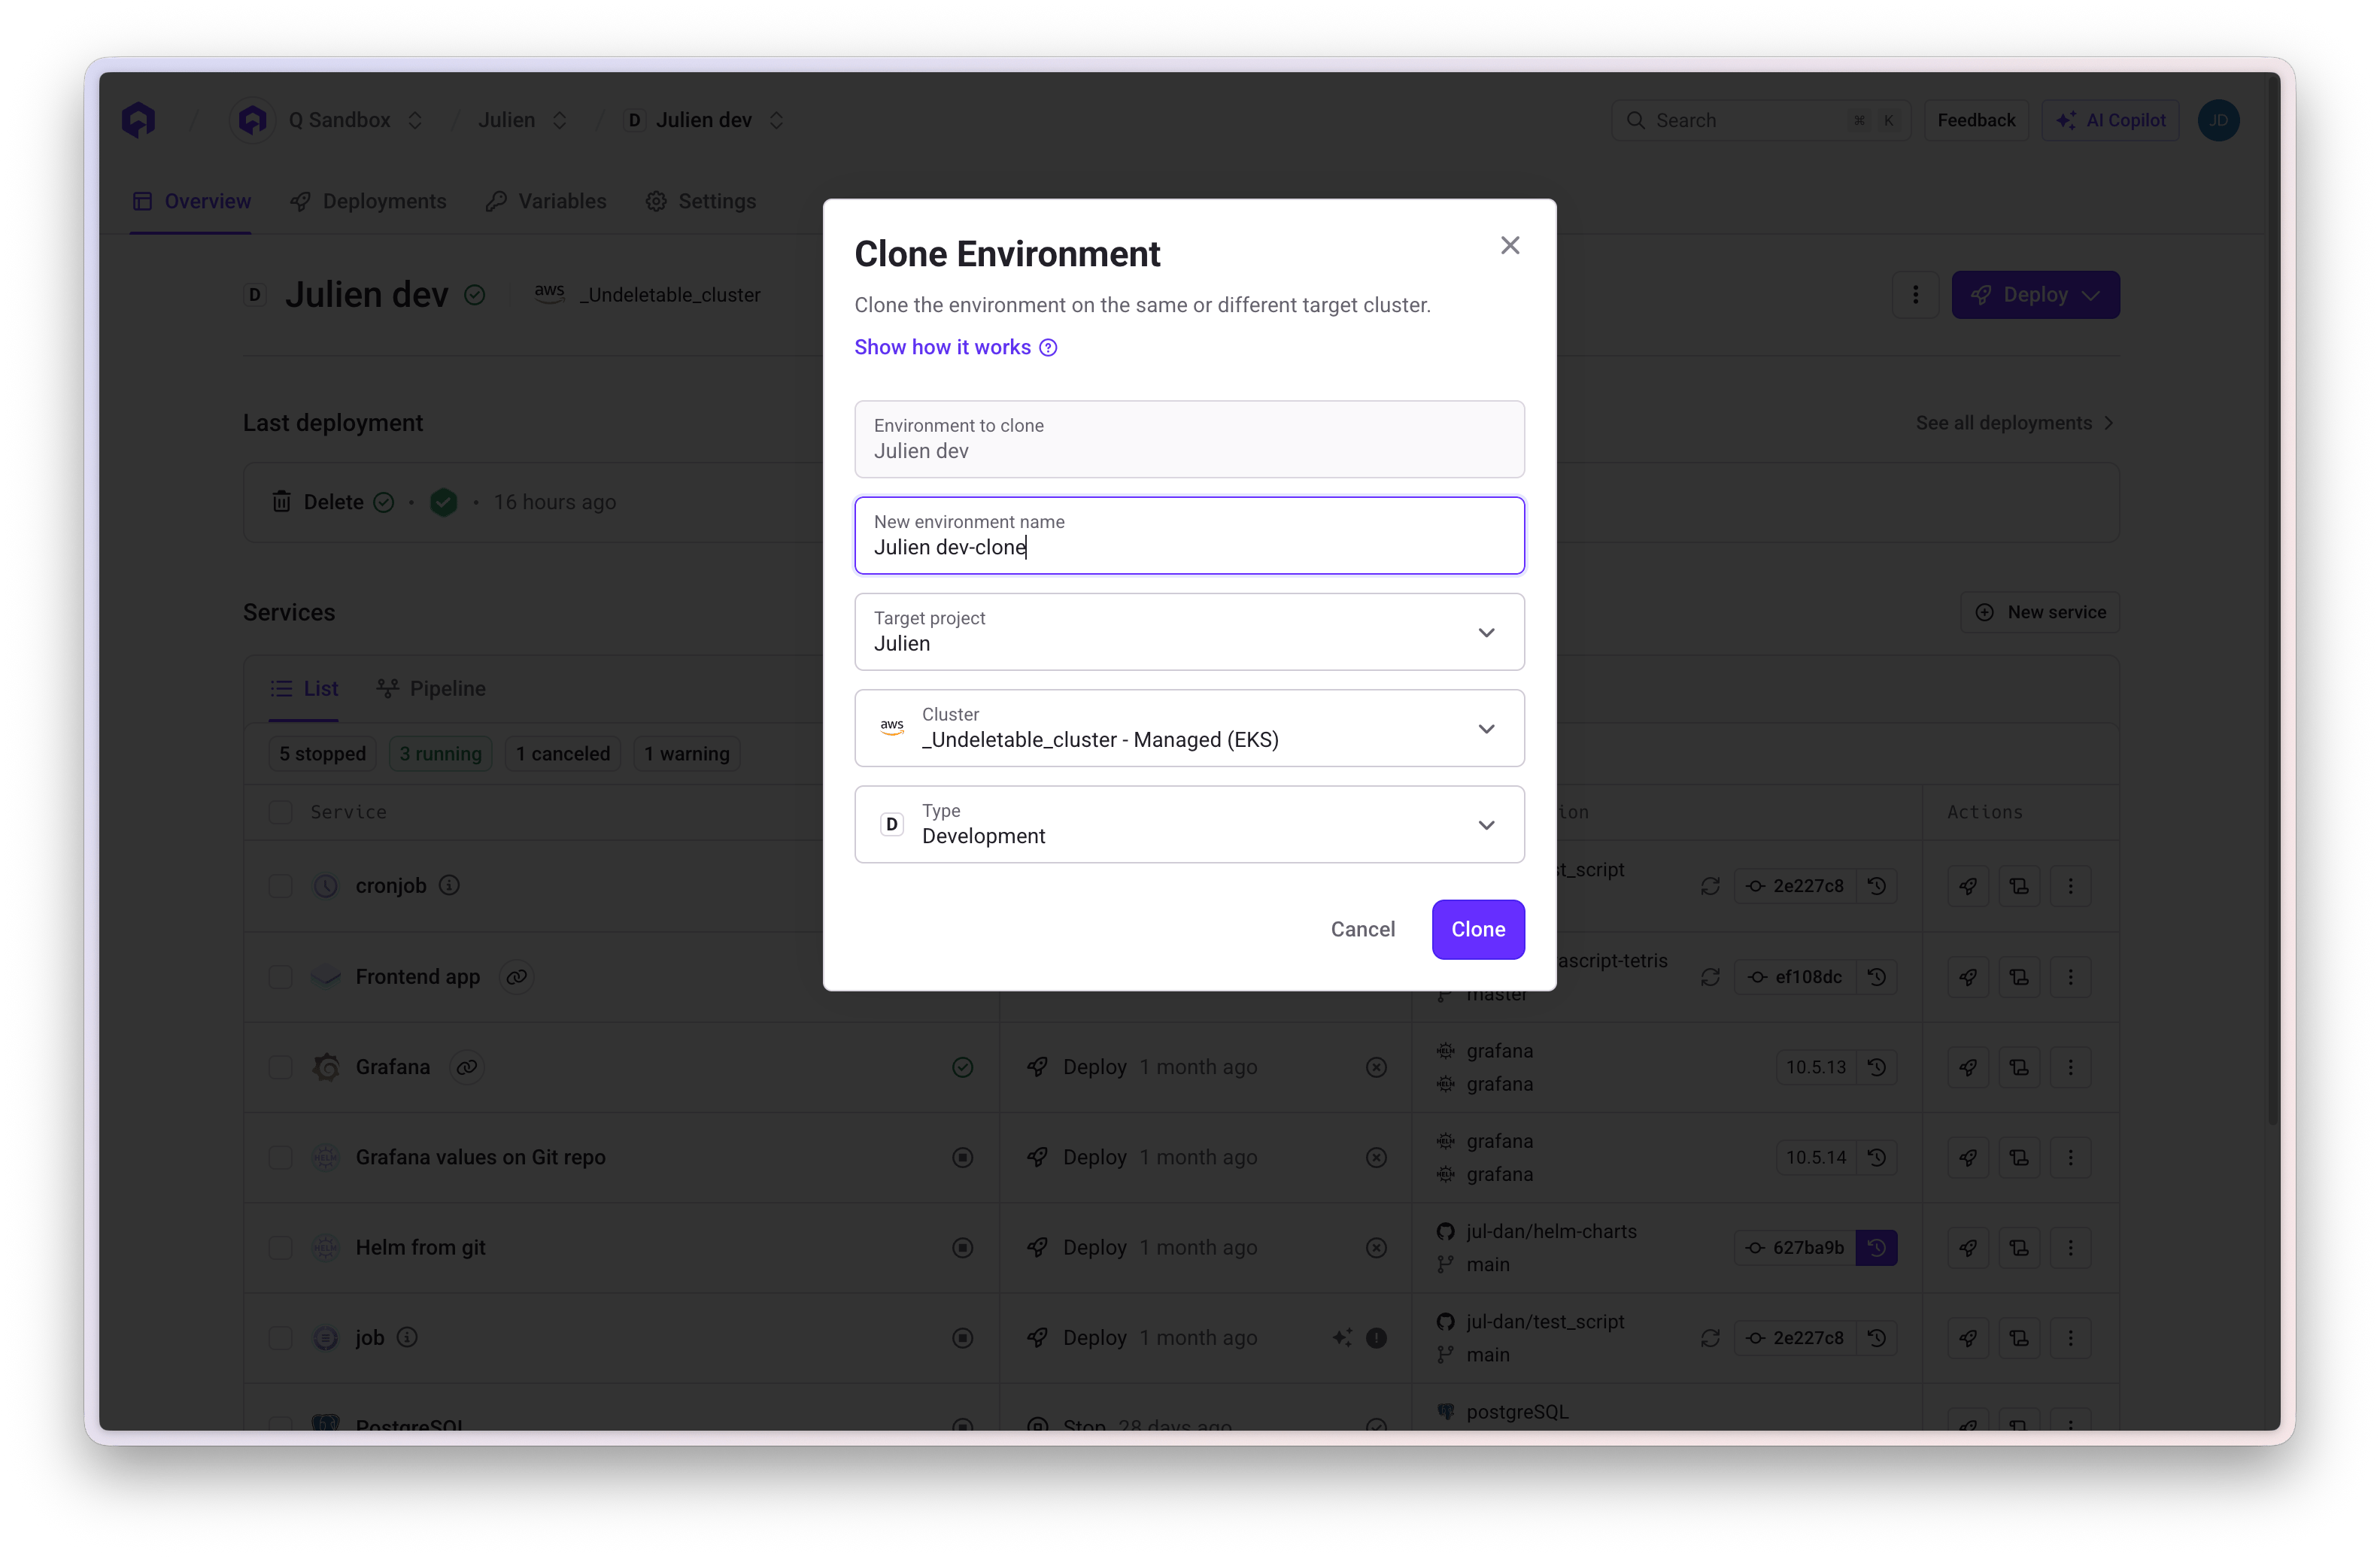Tick the 'Grafana values on Git repo' checkbox
The image size is (2380, 1557).
[x=281, y=1157]
